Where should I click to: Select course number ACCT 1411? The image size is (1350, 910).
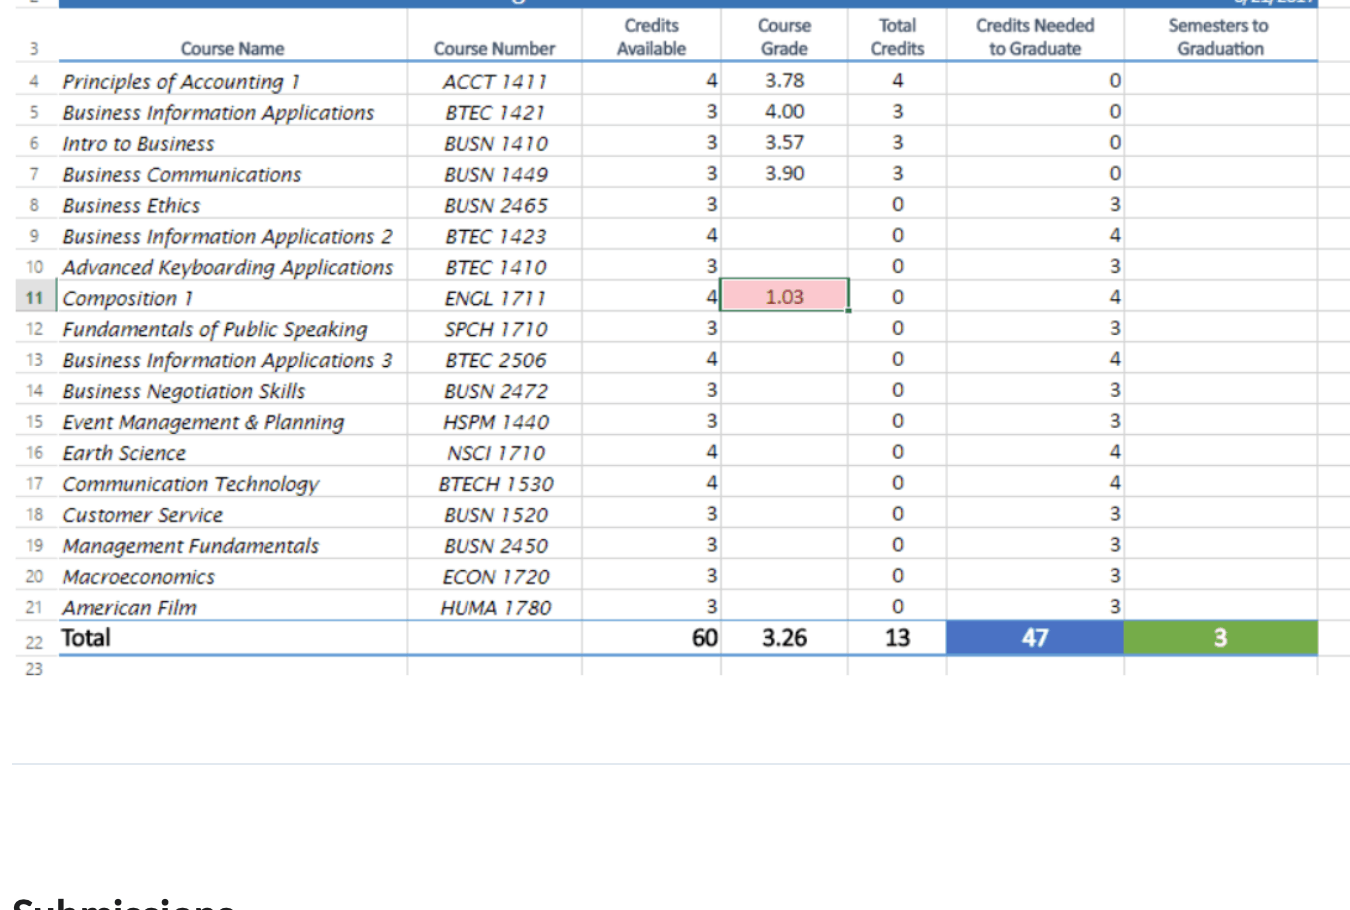494,80
